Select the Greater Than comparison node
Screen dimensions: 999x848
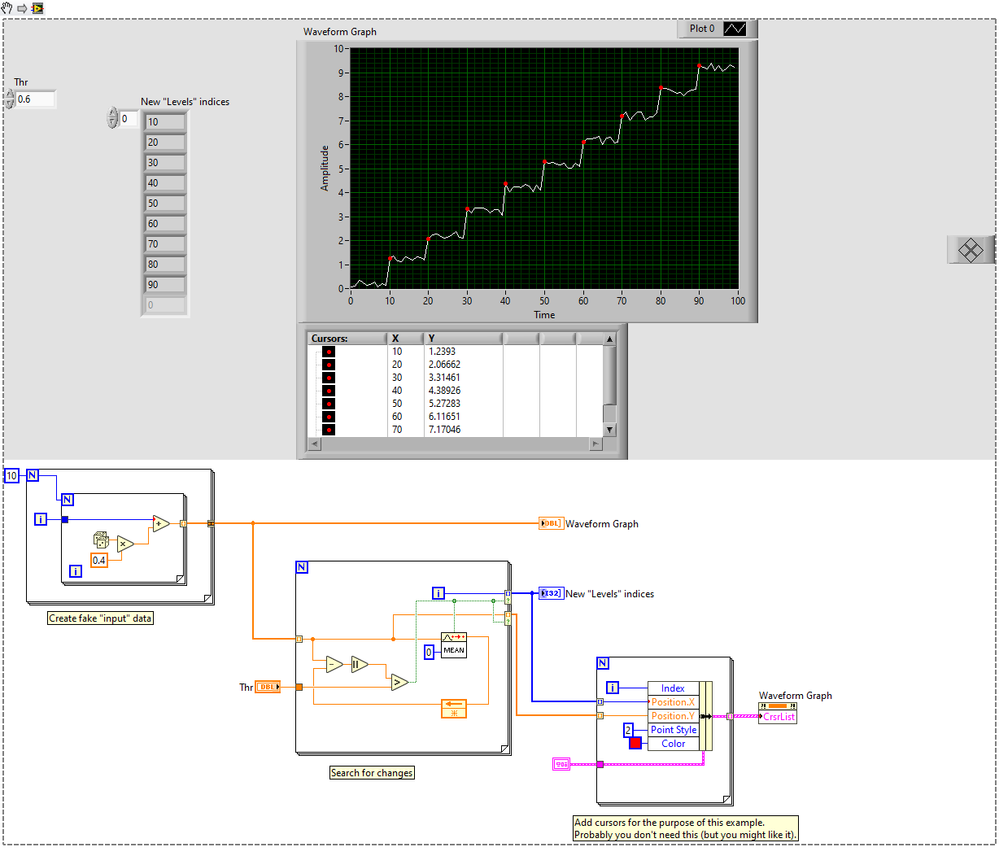399,682
